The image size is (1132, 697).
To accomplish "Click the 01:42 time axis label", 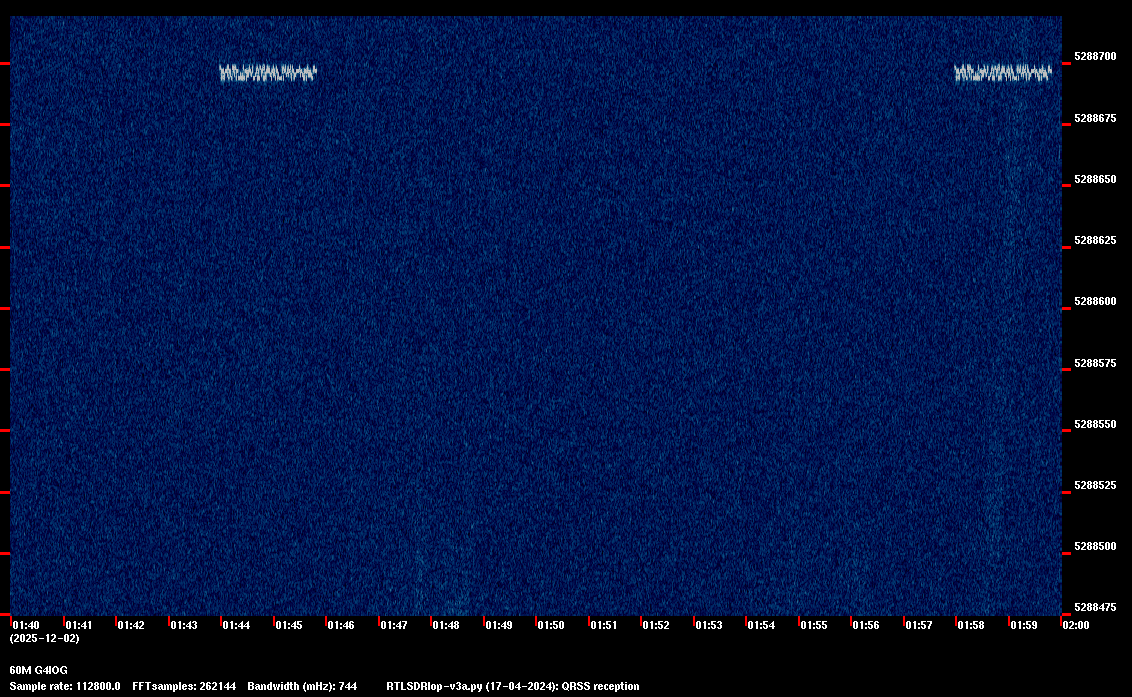I will tap(131, 625).
